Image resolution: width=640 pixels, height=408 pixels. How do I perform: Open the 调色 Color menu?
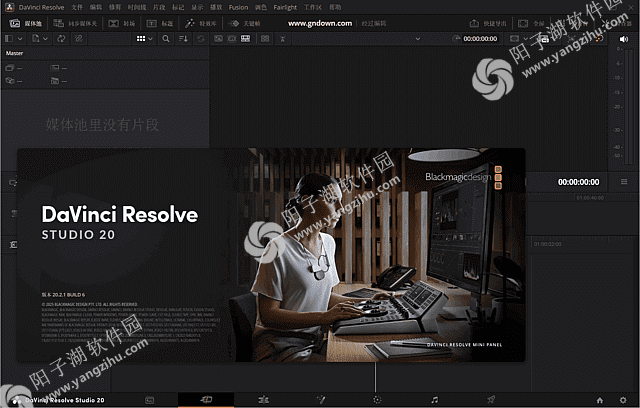[261, 7]
